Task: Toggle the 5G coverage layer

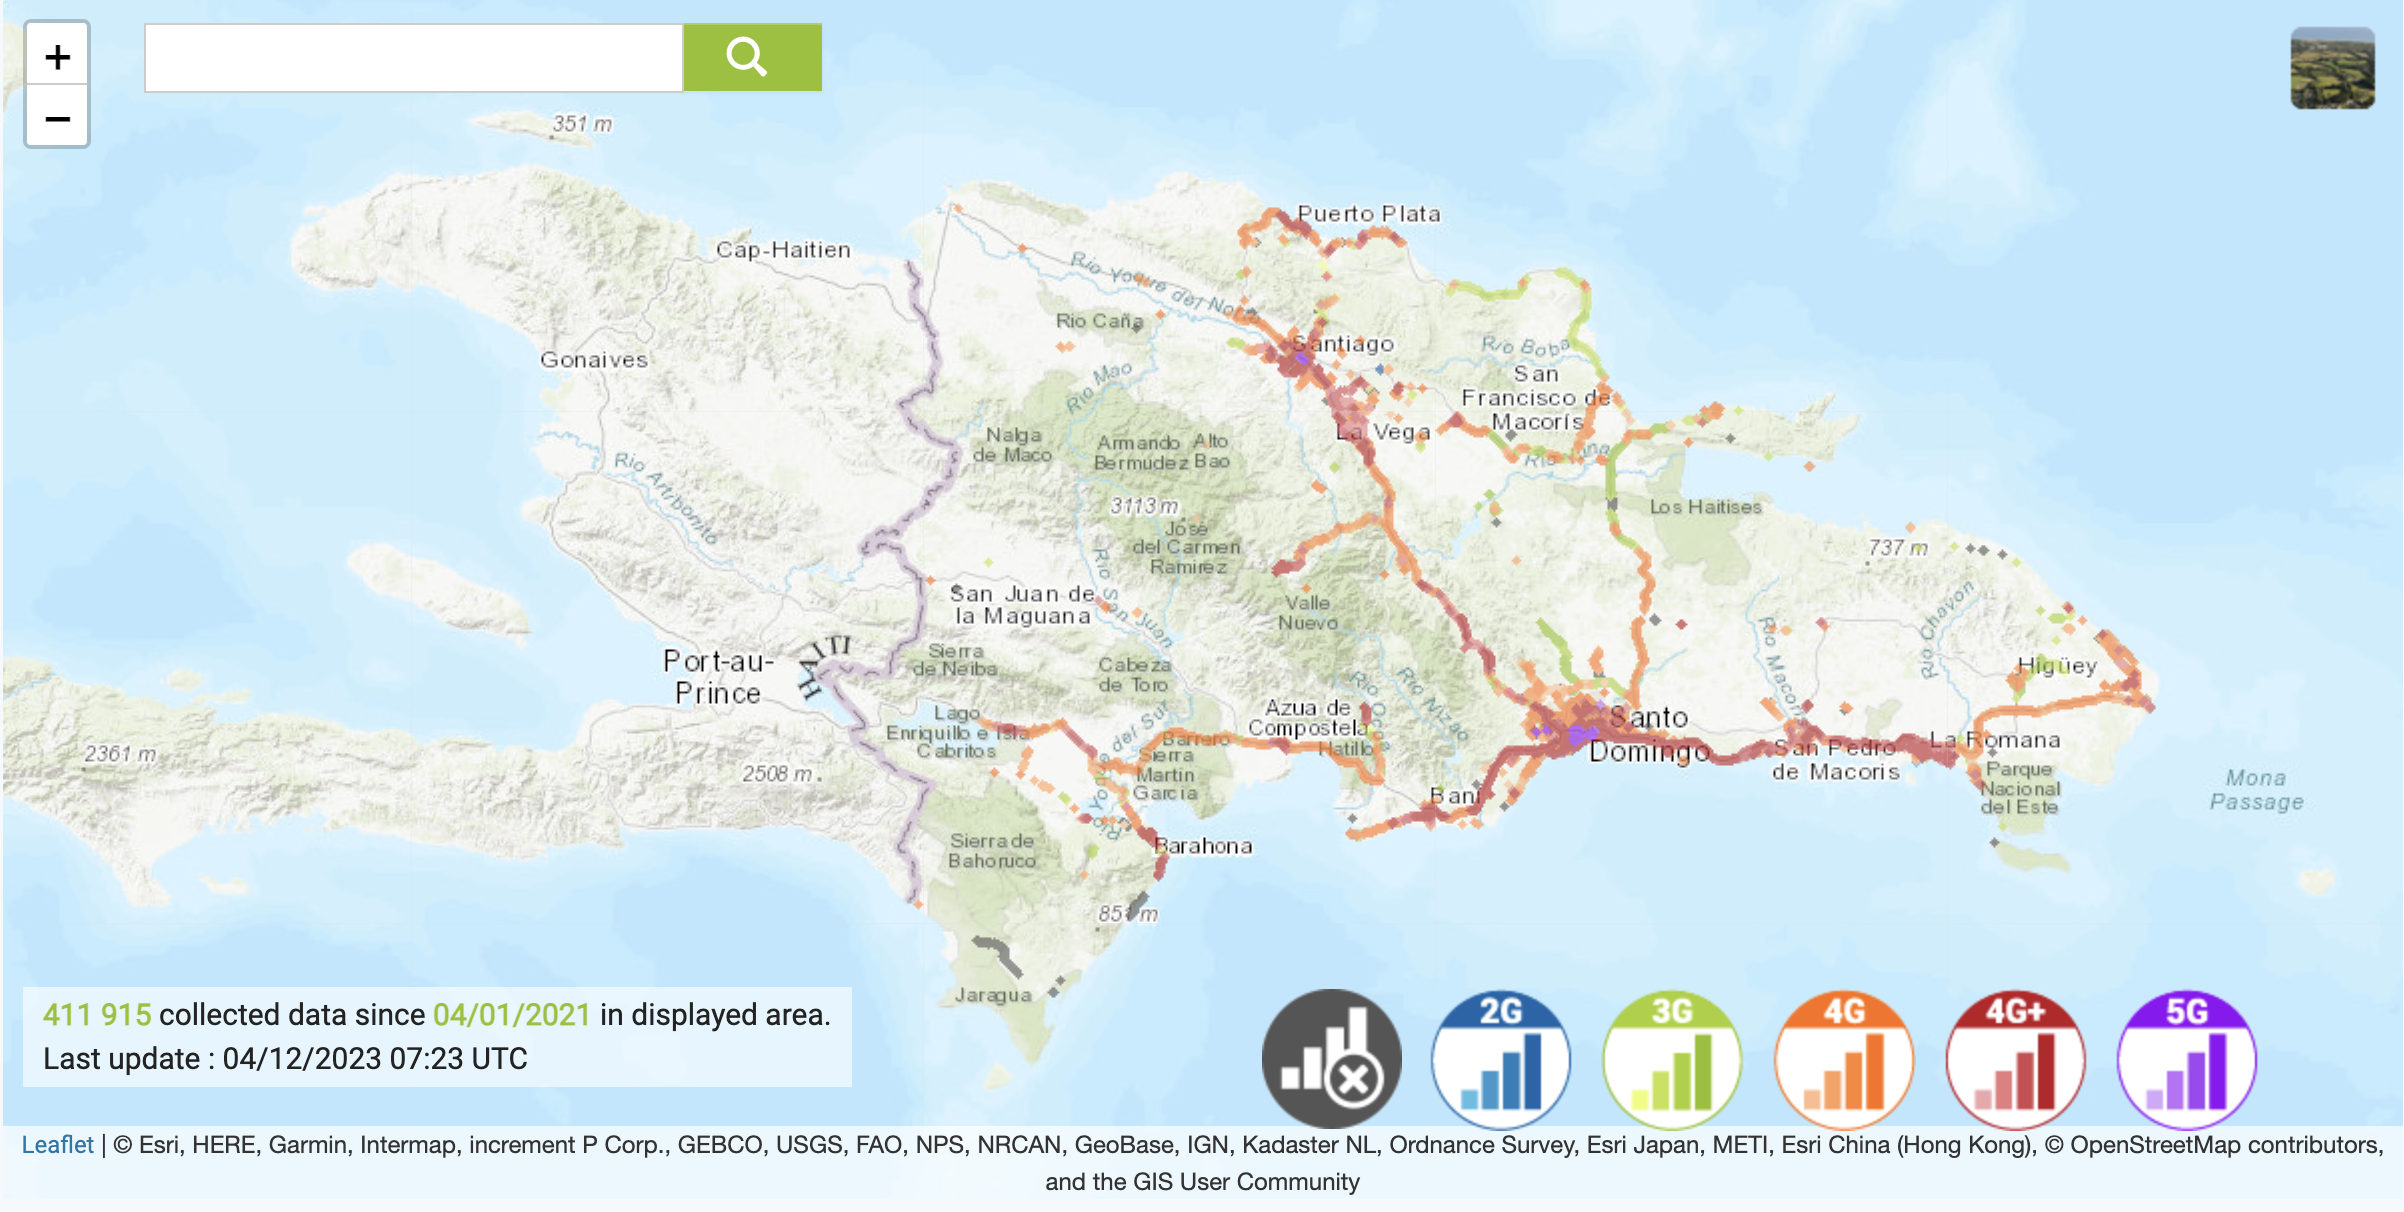Action: [2186, 1059]
